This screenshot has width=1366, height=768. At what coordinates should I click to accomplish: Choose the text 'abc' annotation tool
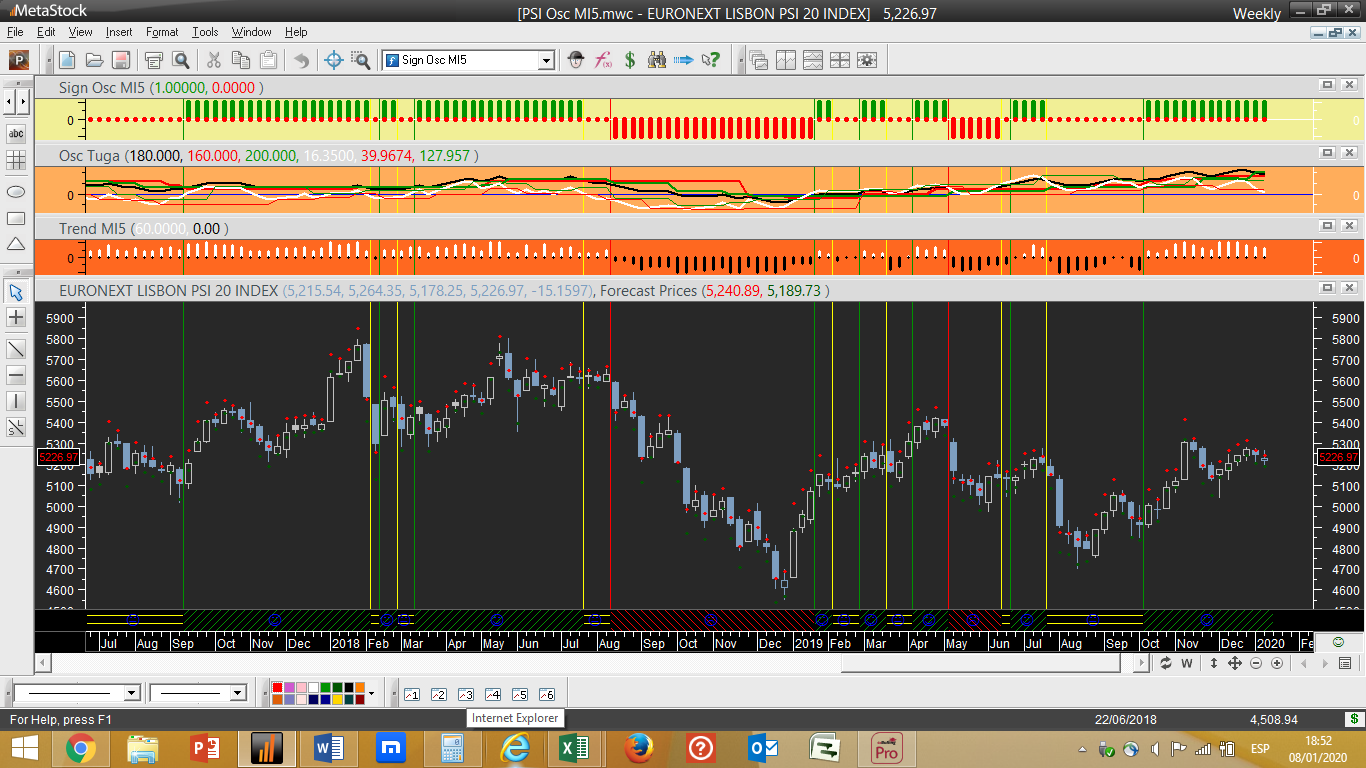(16, 133)
